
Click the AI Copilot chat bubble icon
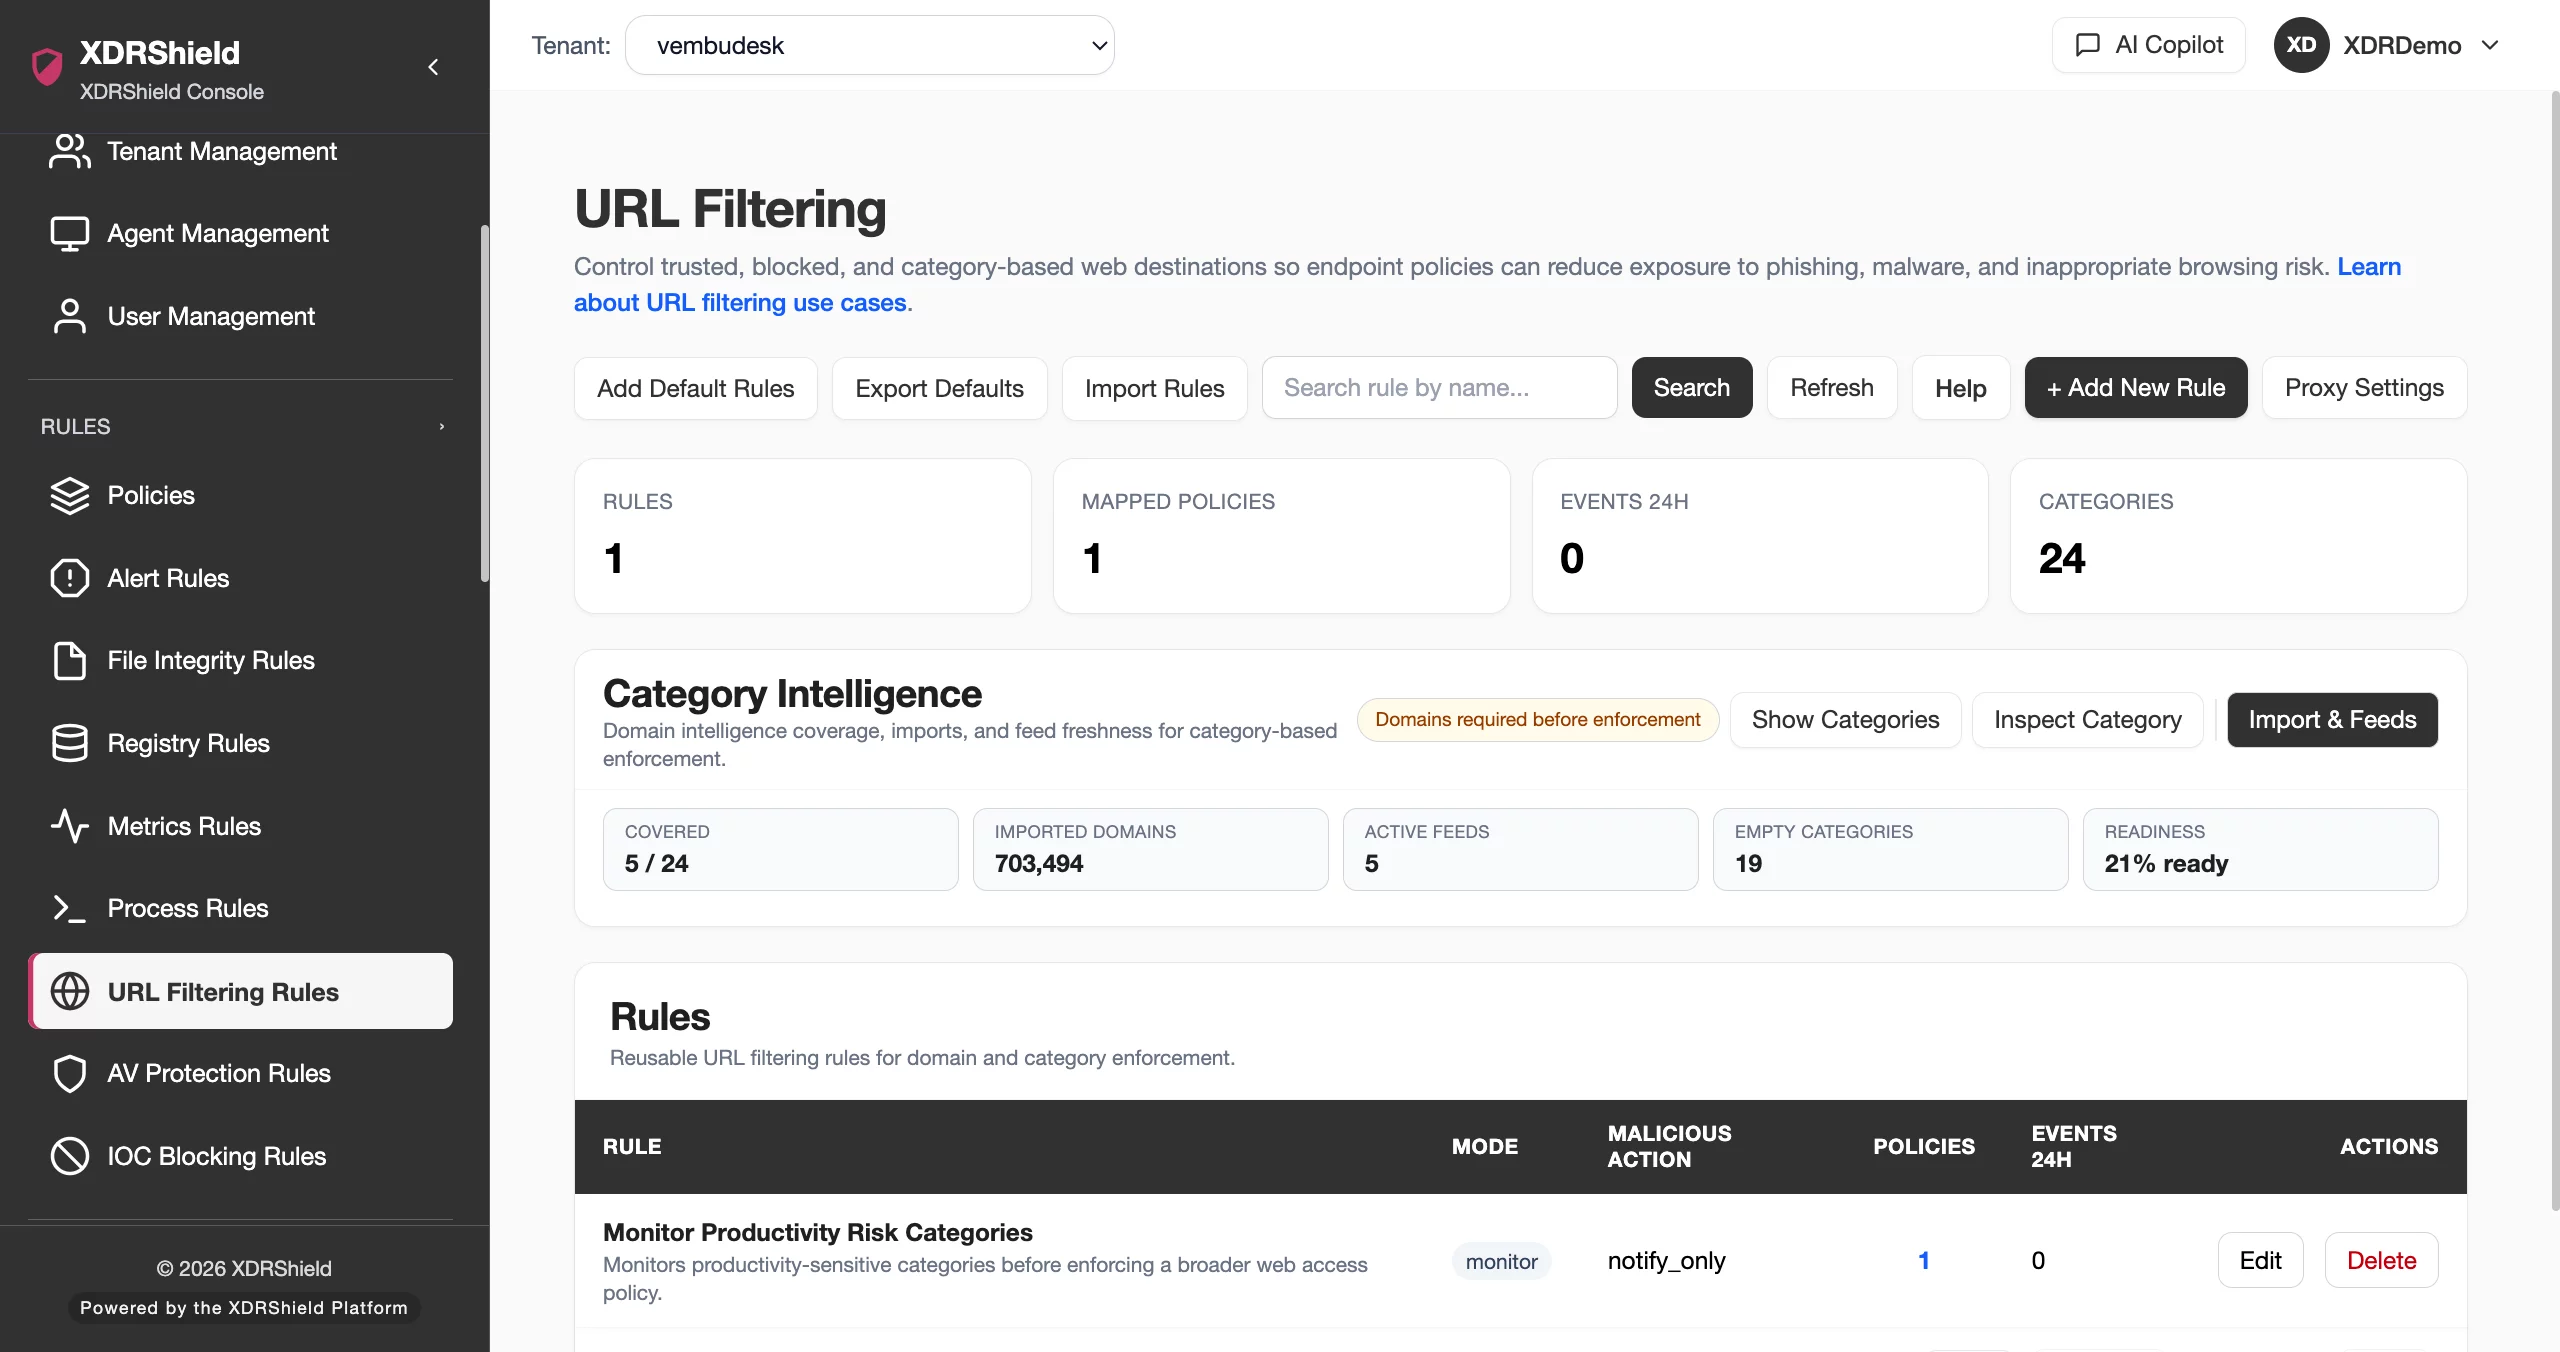point(2087,45)
